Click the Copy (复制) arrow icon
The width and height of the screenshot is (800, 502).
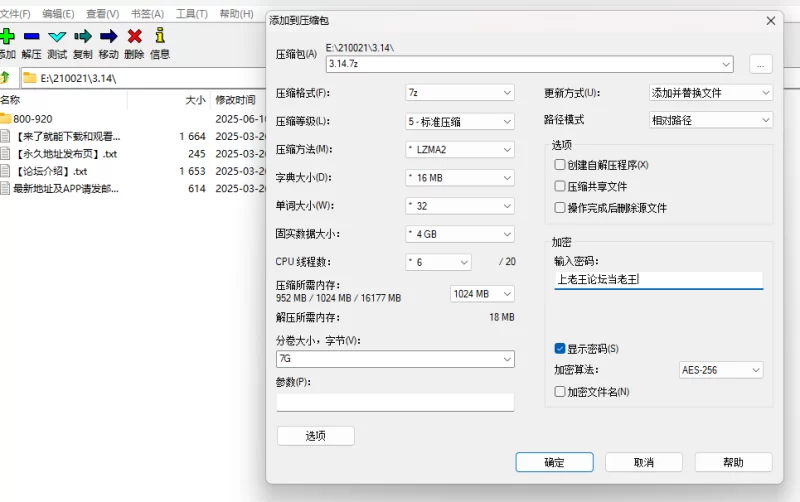pyautogui.click(x=83, y=36)
